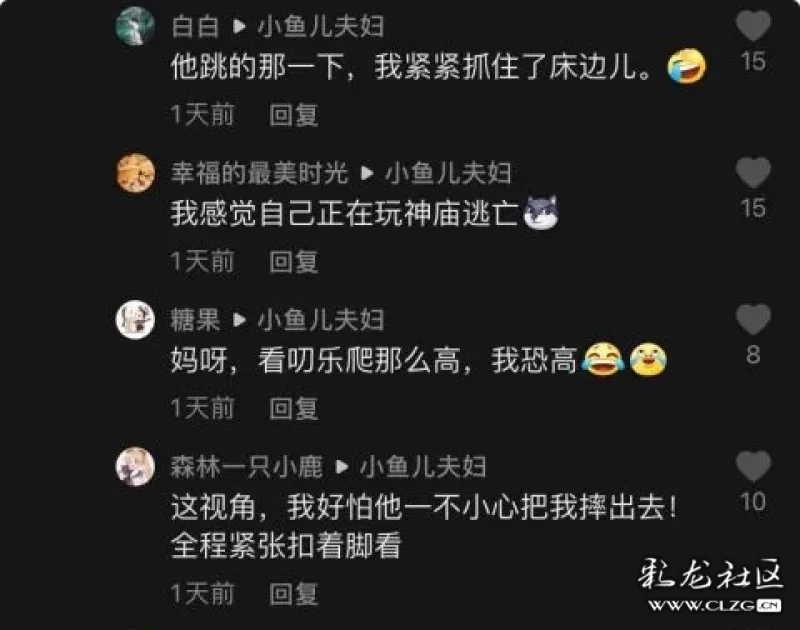Like 幸福的最美时光's comment heart

coord(753,172)
